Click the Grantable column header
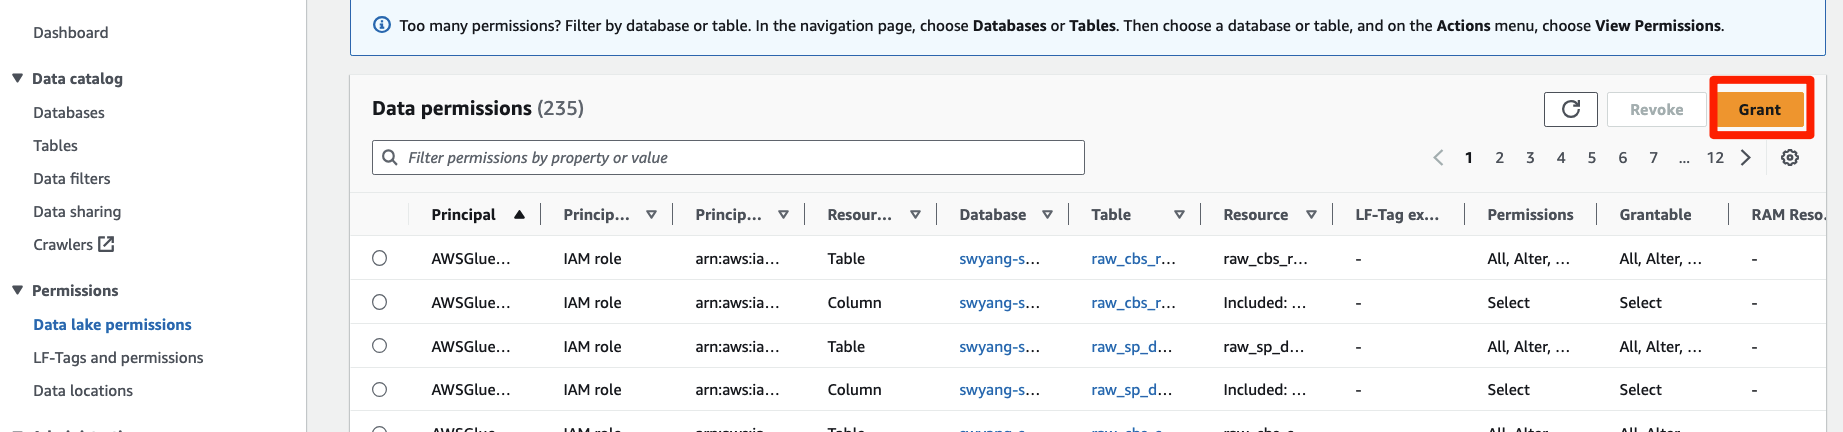1843x432 pixels. [1655, 215]
